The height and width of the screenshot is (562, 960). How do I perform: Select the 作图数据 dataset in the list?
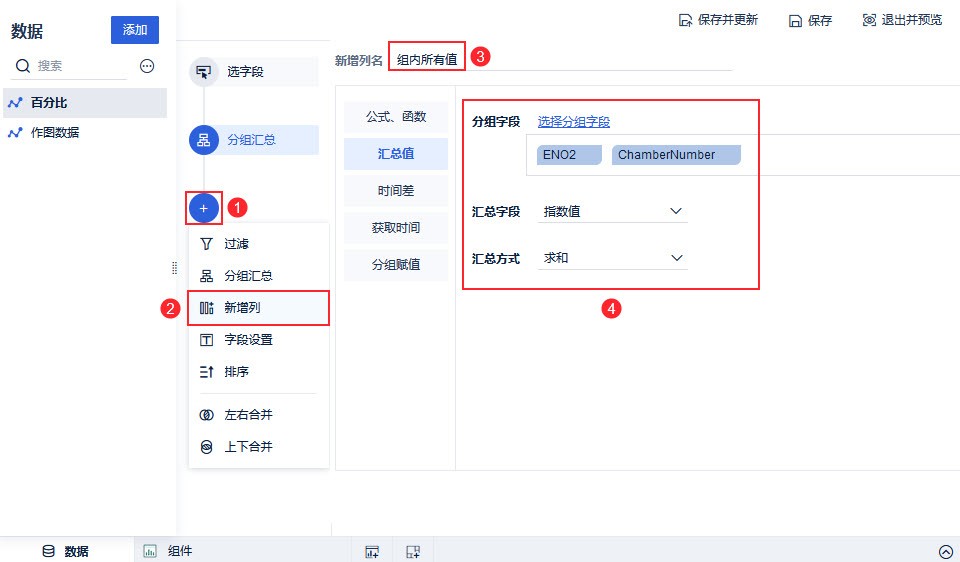tap(55, 133)
